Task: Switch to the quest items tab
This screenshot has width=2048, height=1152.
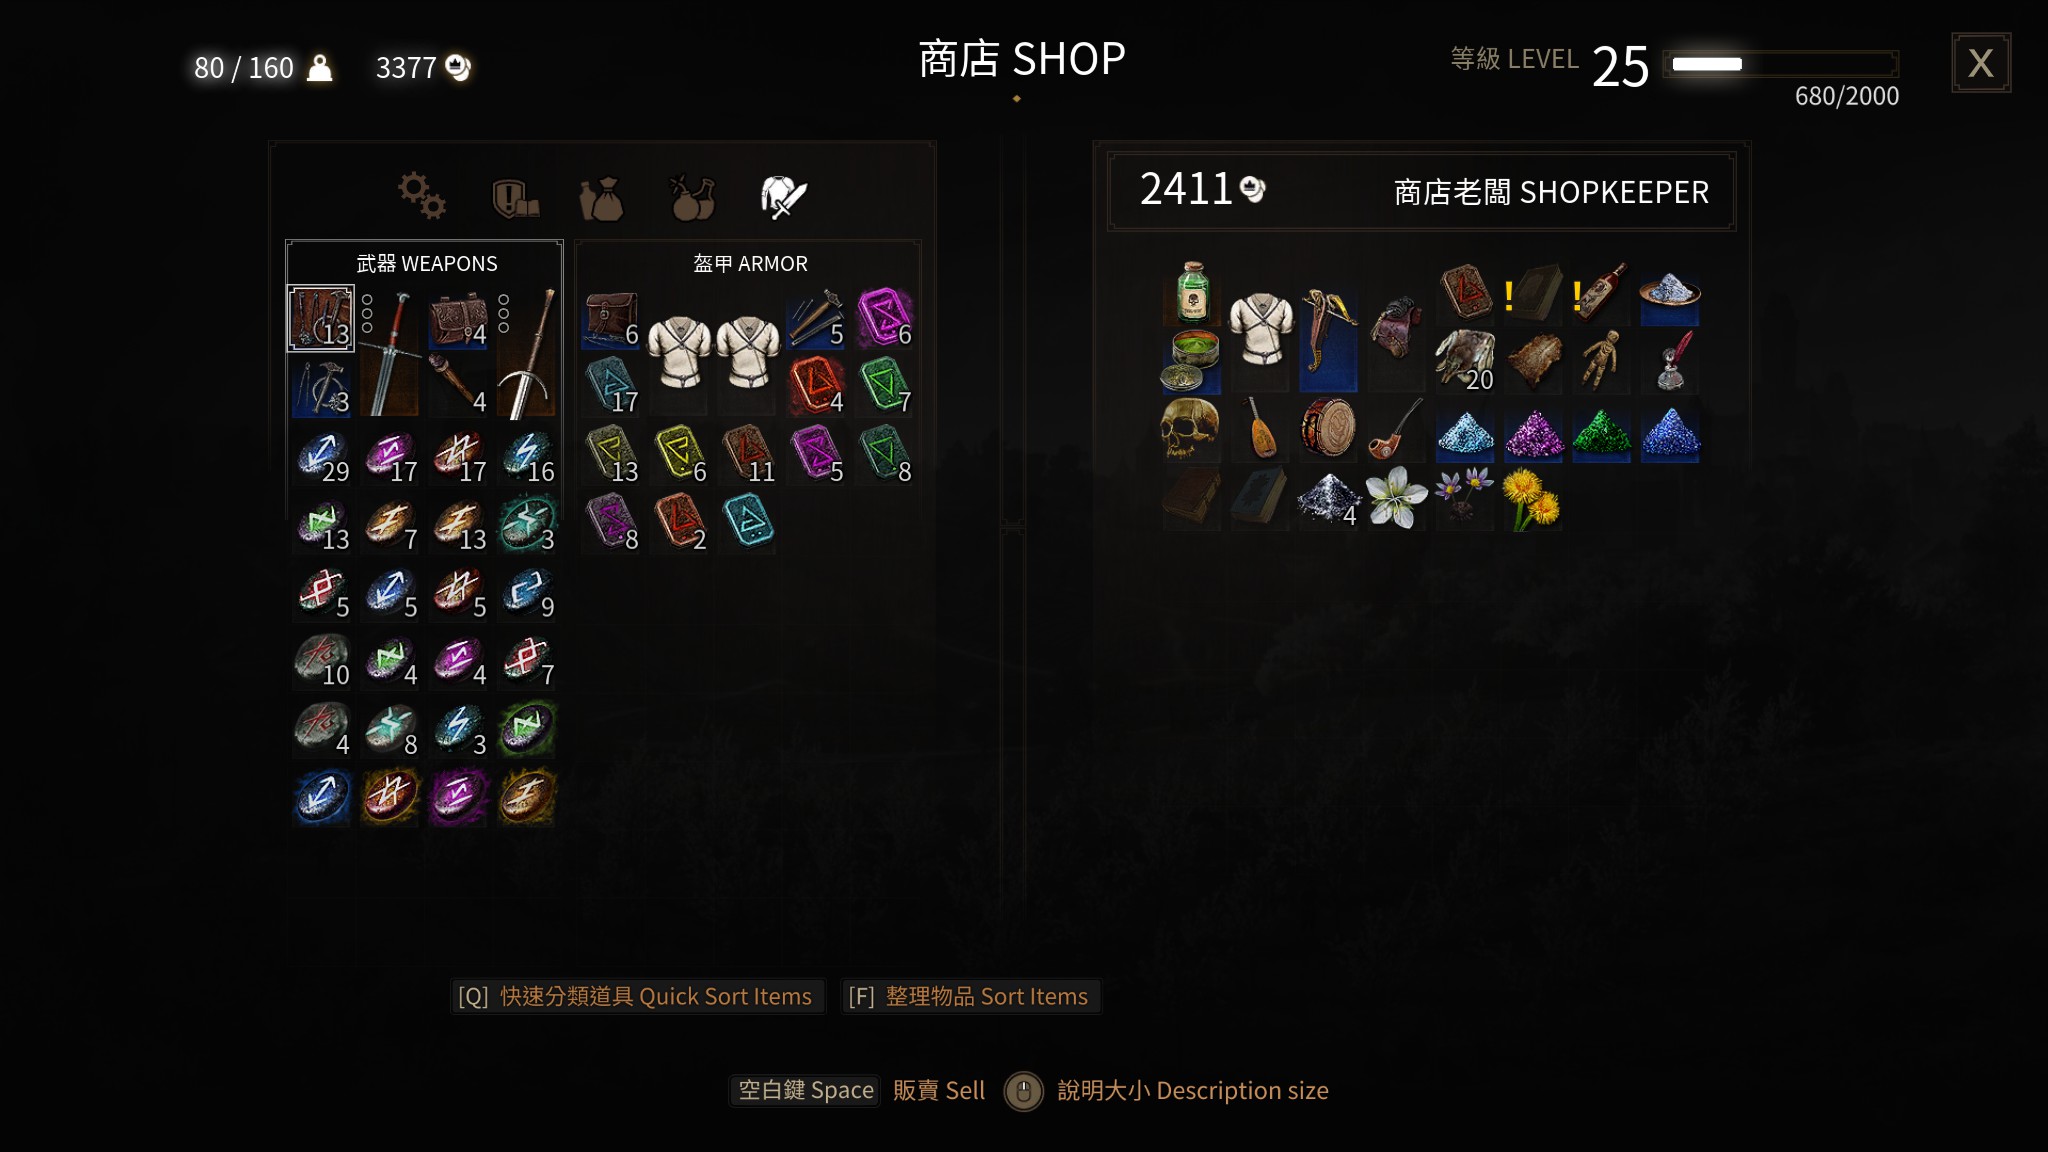Action: [515, 197]
